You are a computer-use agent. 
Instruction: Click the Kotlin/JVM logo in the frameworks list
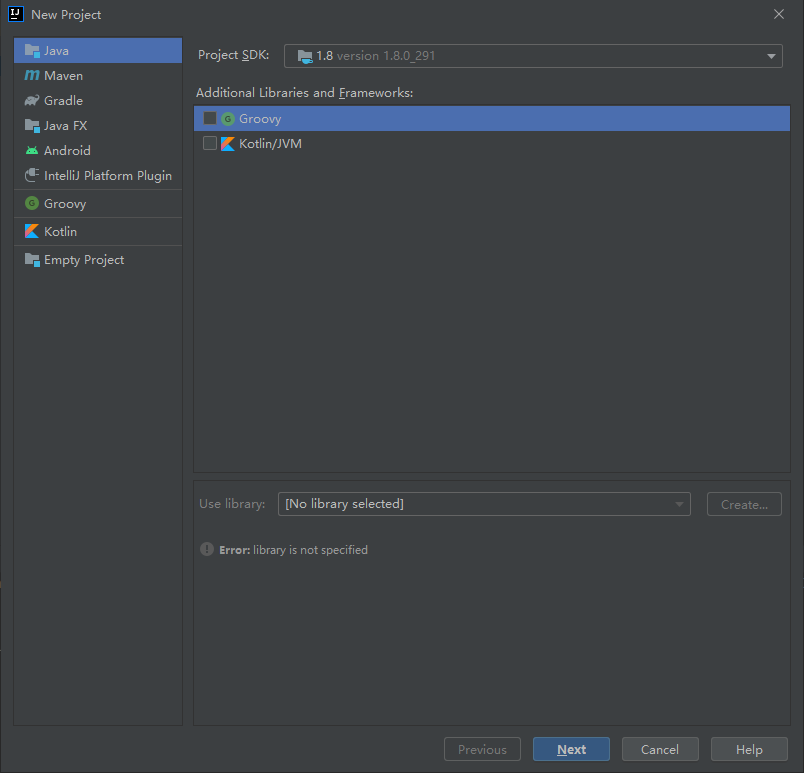(228, 144)
